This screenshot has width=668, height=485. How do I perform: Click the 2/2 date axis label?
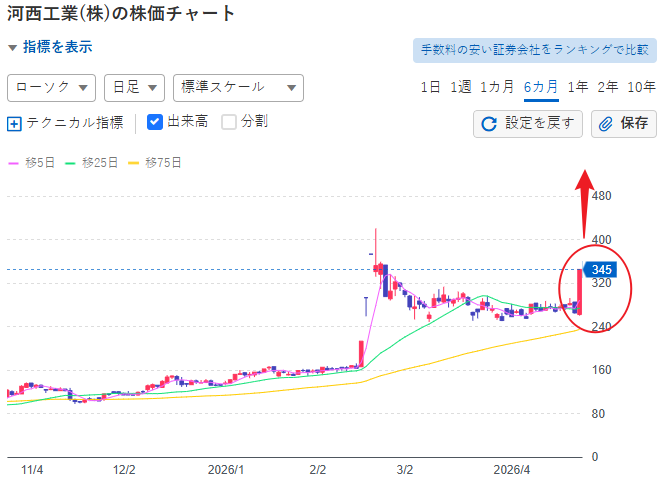point(318,470)
